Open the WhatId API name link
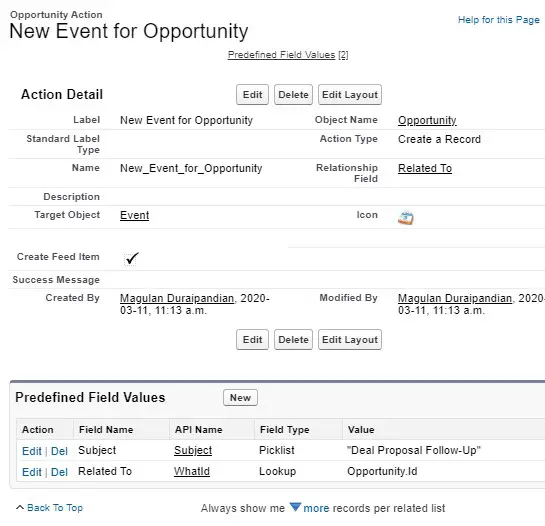545x526 pixels. [x=192, y=471]
